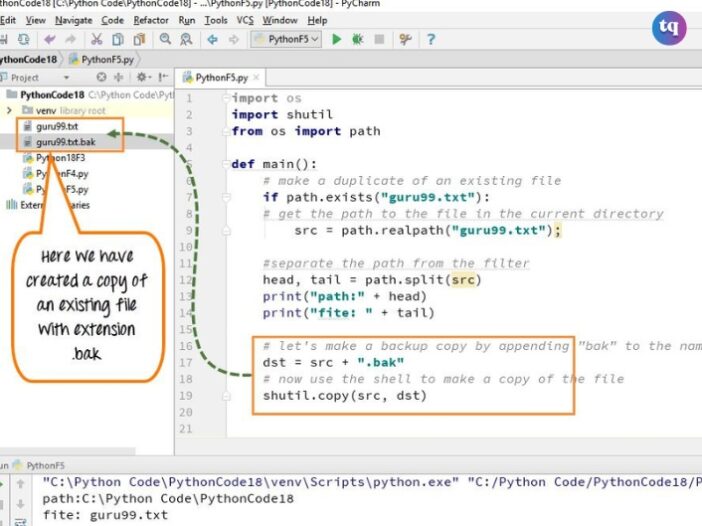Fold the if path.exists block
702x526 pixels.
(227, 197)
